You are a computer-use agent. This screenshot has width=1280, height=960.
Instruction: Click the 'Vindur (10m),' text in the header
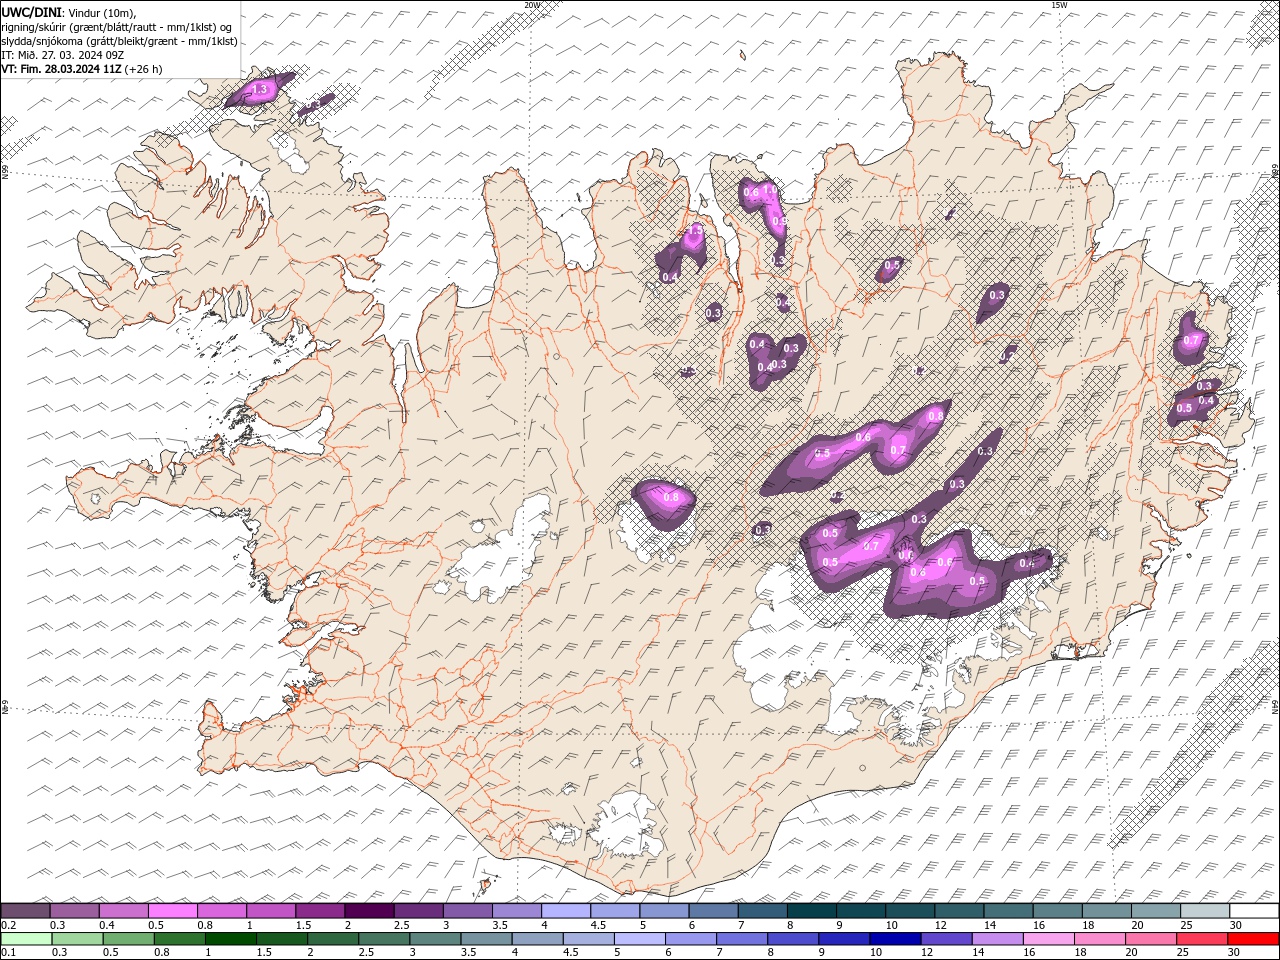click(102, 12)
